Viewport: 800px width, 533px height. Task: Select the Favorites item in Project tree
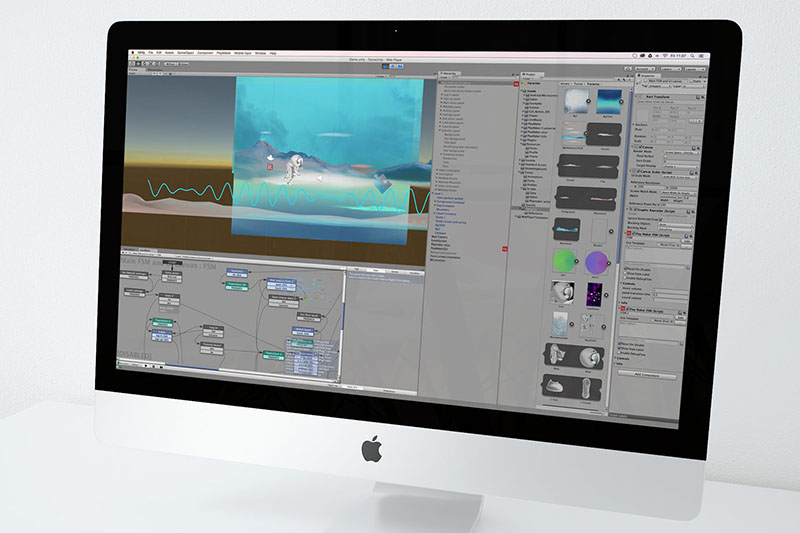(x=532, y=83)
